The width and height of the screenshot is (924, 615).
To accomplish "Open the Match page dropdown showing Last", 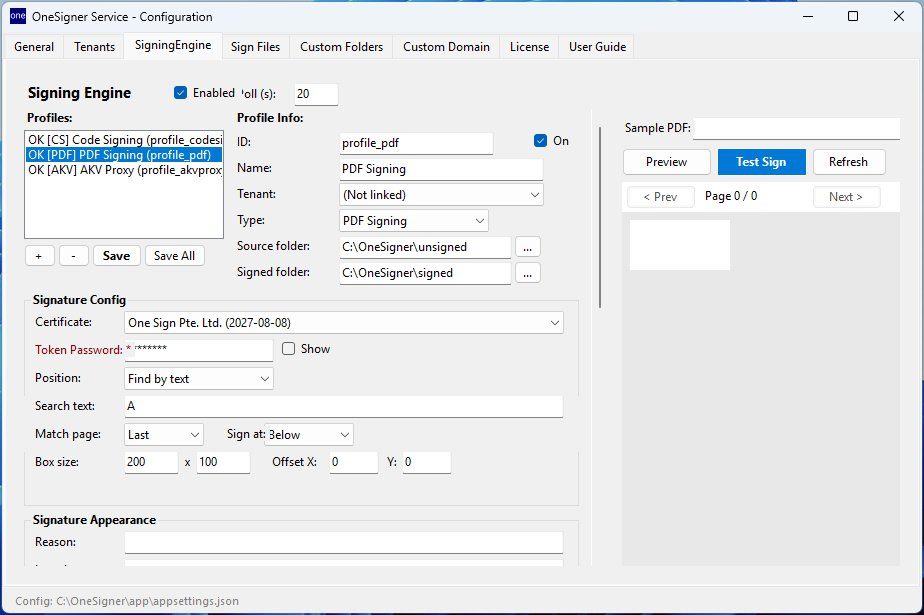I will [164, 435].
